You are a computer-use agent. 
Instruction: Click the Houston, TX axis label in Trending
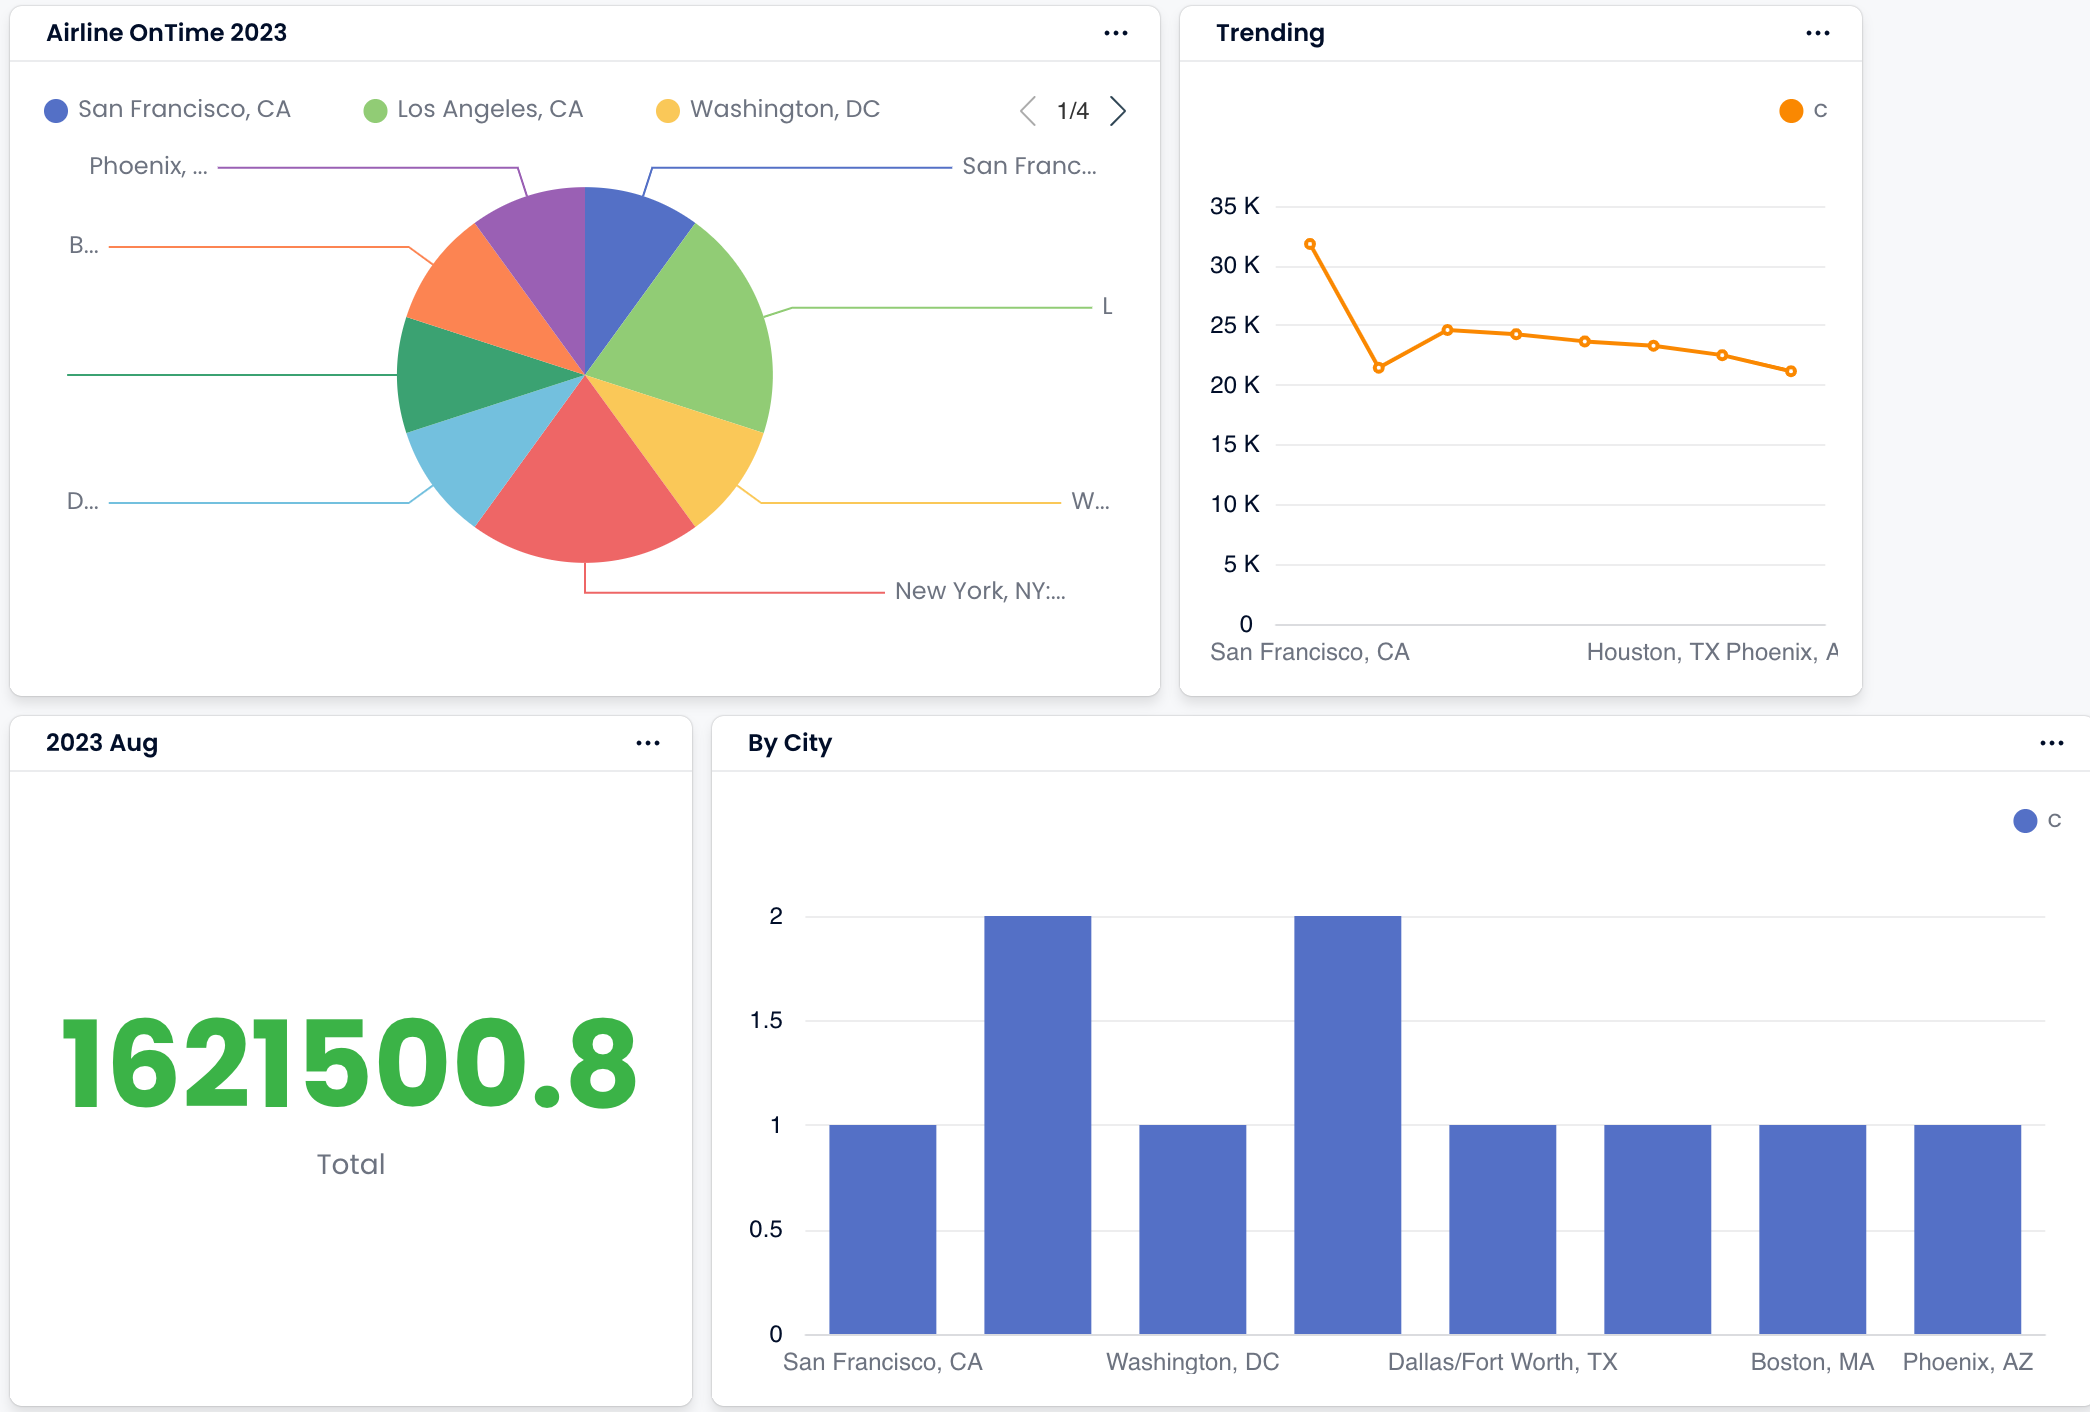pos(1653,652)
